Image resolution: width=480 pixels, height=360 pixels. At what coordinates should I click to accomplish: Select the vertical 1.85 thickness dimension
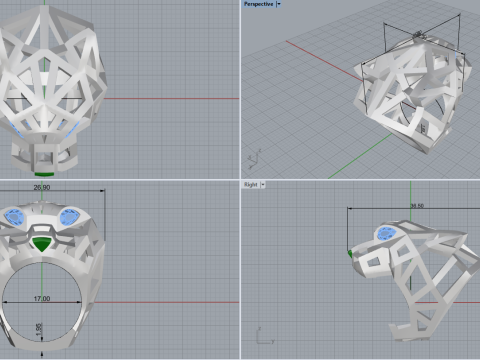point(39,329)
